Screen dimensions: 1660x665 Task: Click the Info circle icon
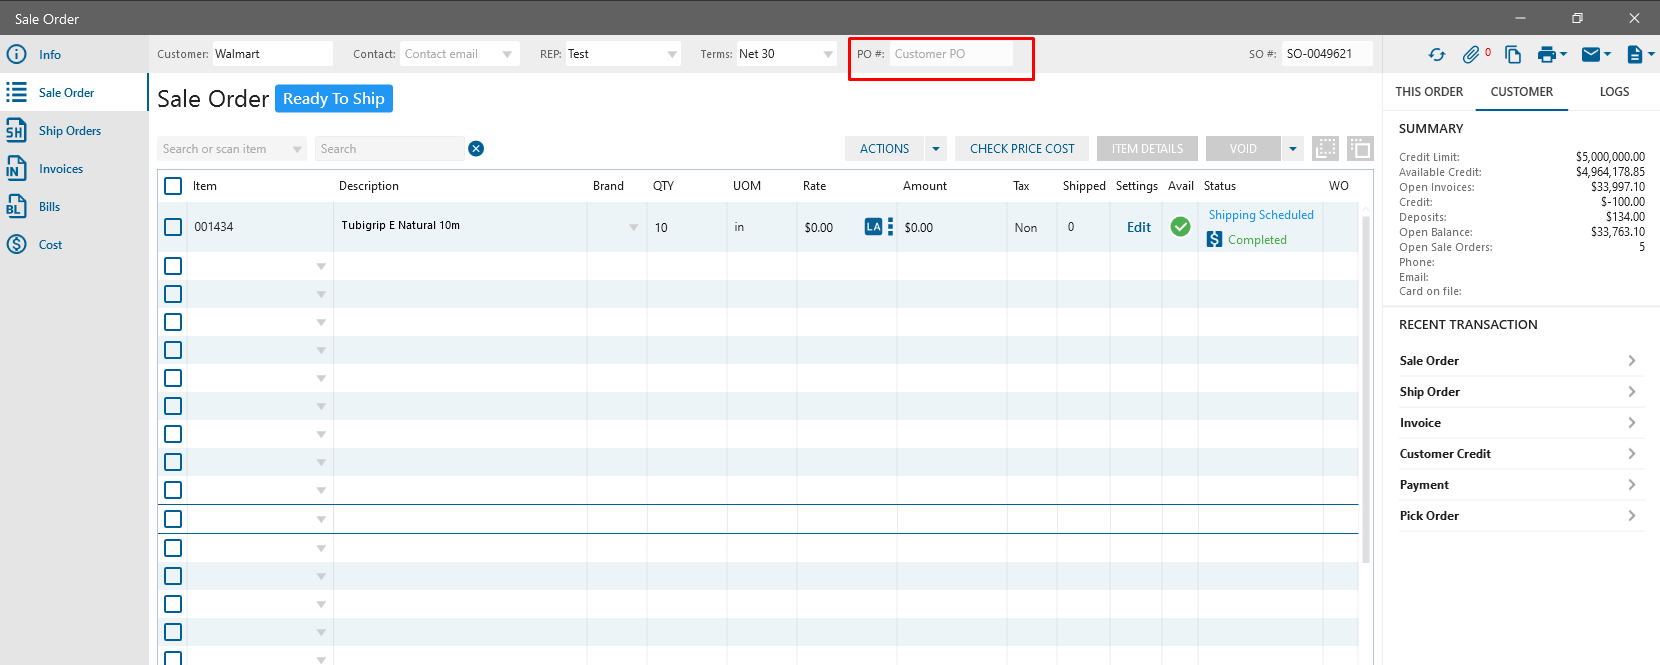coord(16,54)
